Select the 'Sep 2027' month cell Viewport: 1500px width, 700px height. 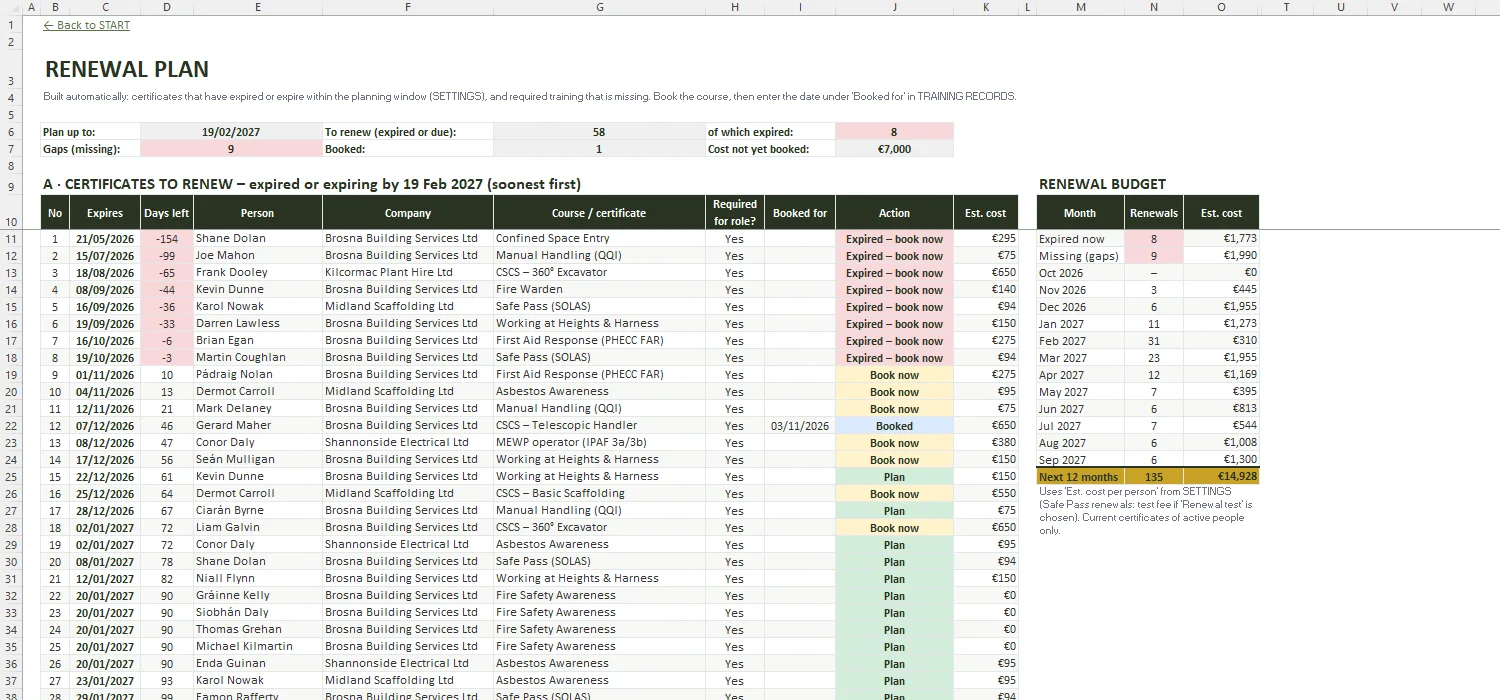(x=1080, y=460)
